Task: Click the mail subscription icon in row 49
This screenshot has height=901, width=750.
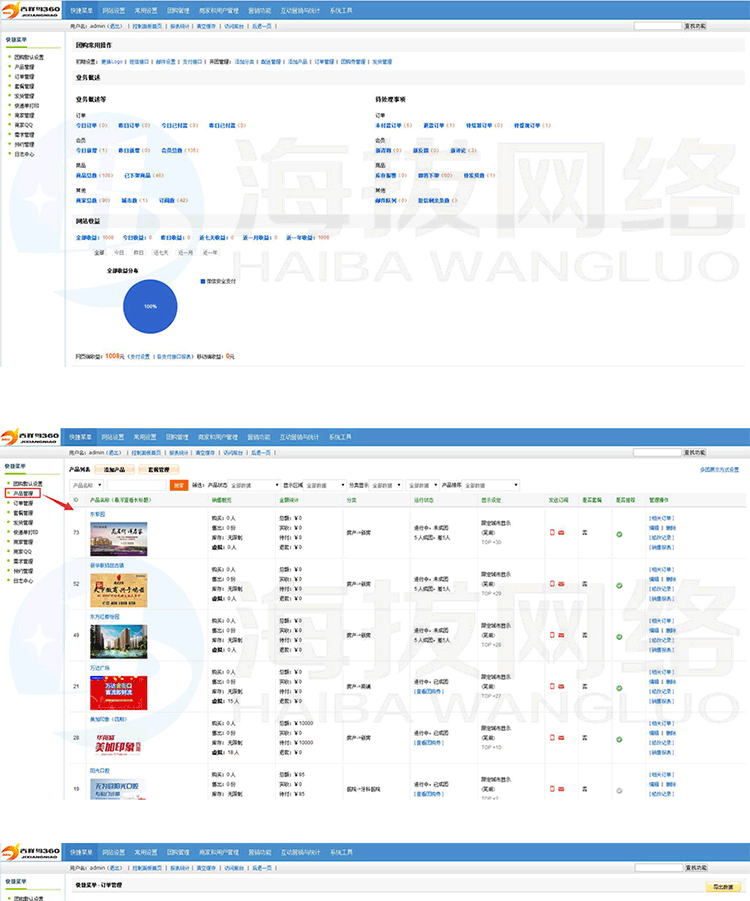Action: (561, 634)
